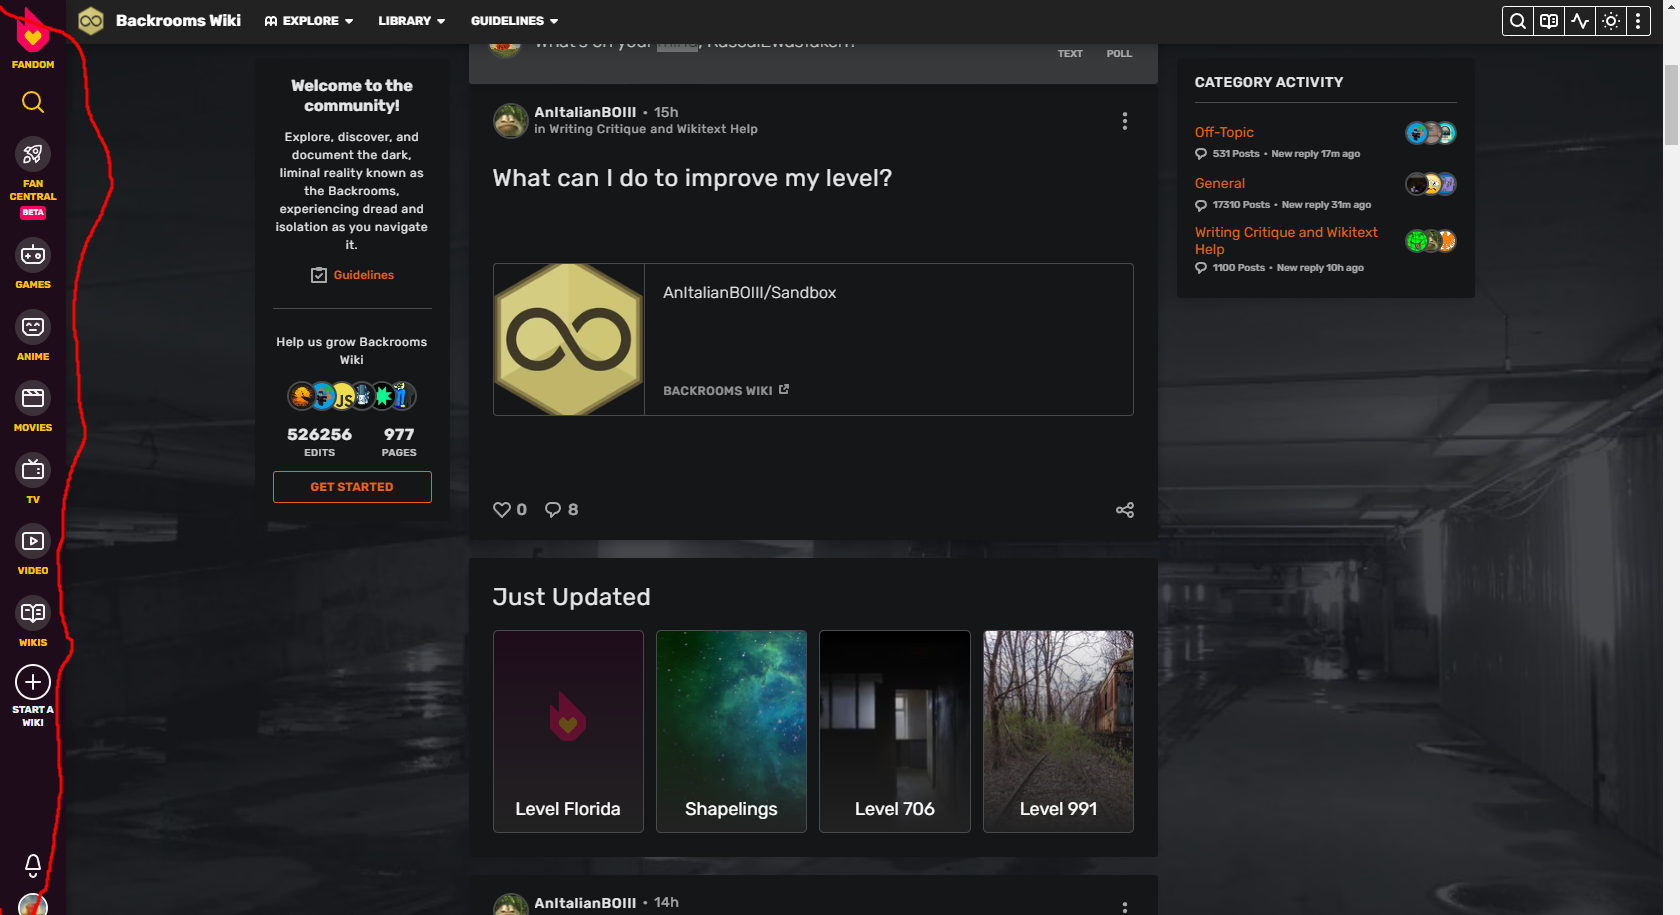
Task: Open the Fandom sidebar search
Action: click(x=33, y=102)
